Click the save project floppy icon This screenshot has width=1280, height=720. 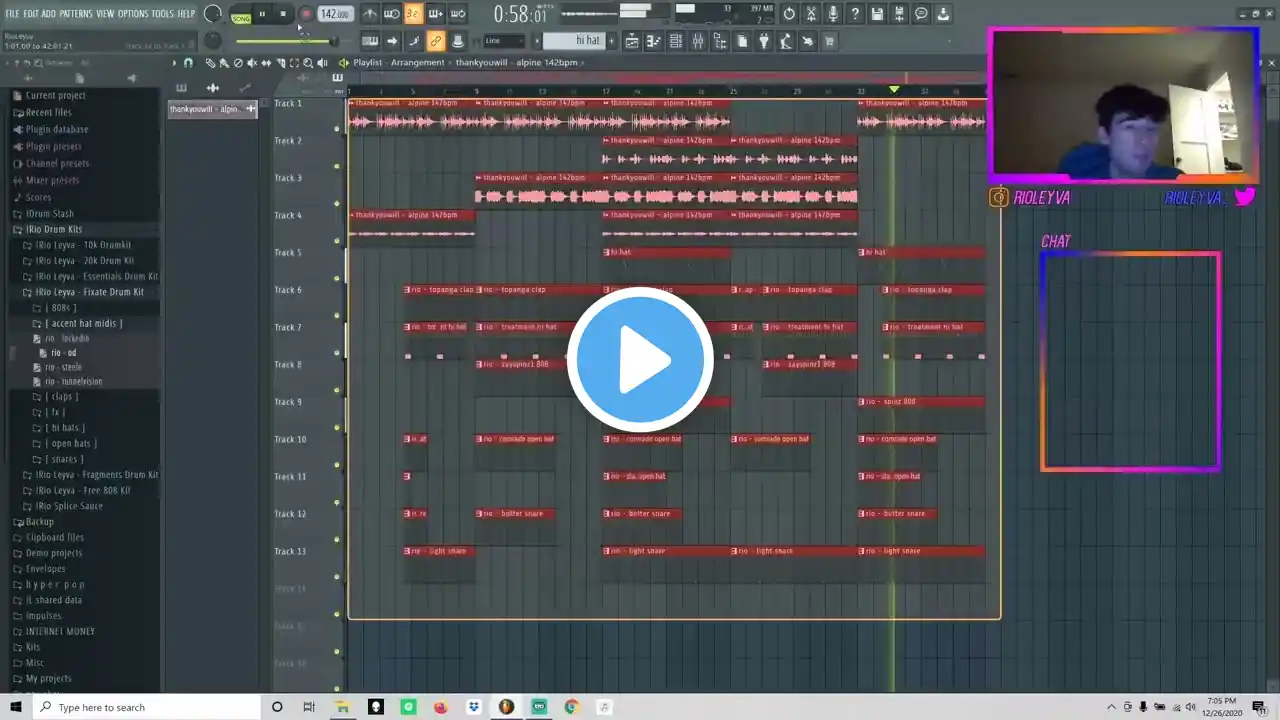click(x=877, y=14)
